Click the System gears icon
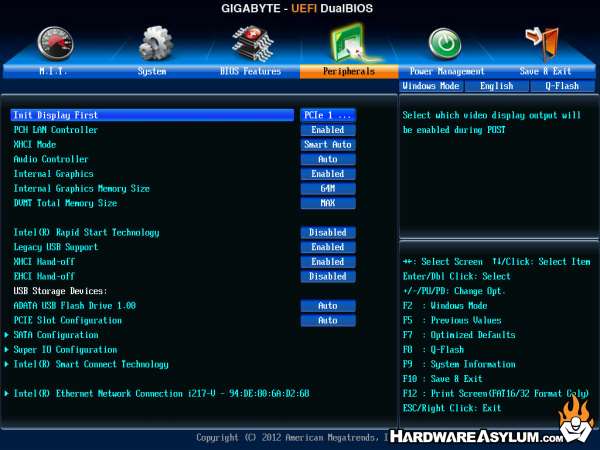 pos(155,43)
